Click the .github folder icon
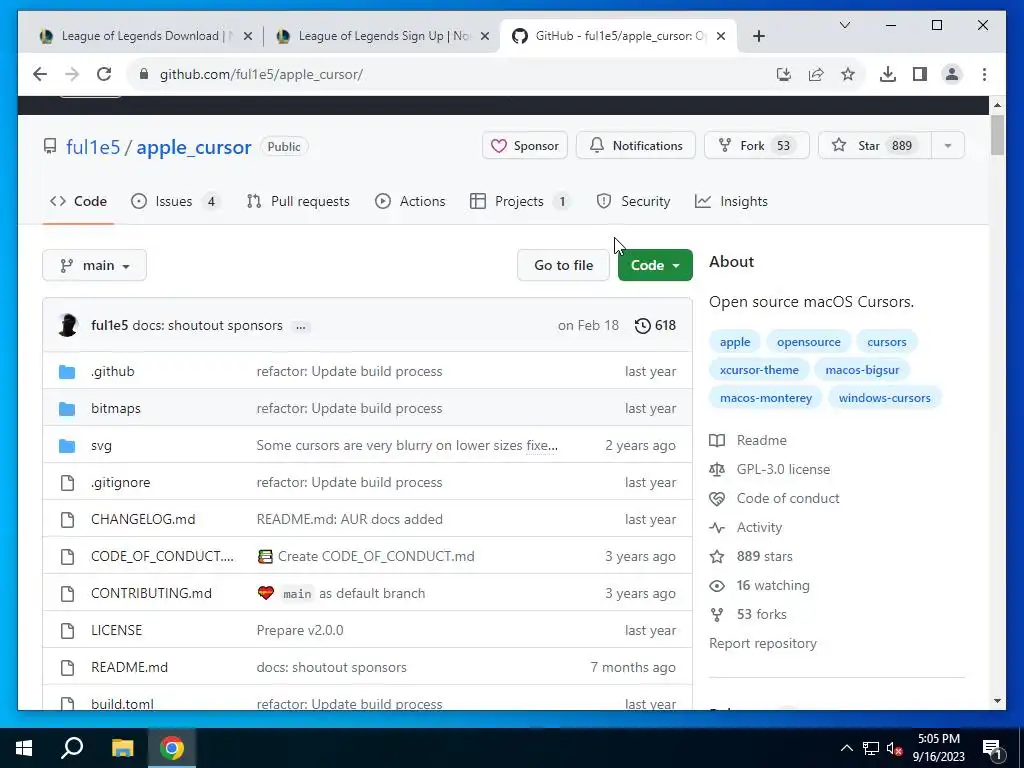The height and width of the screenshot is (768, 1024). point(67,372)
